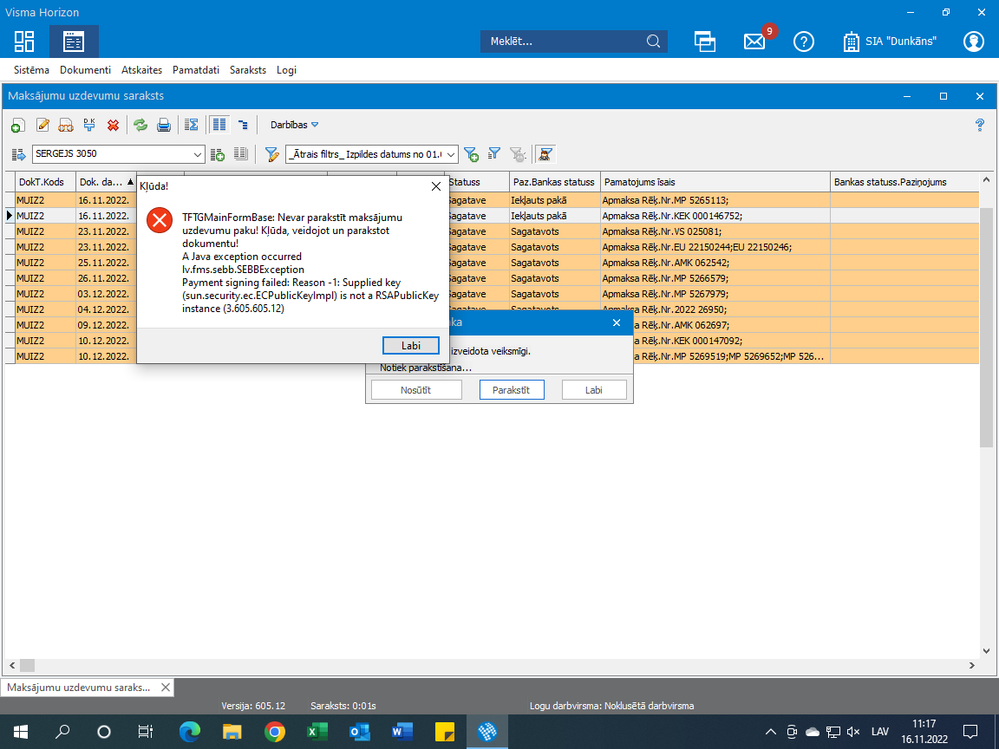Toggle the column view mode button
The image size is (999, 749).
tap(218, 125)
